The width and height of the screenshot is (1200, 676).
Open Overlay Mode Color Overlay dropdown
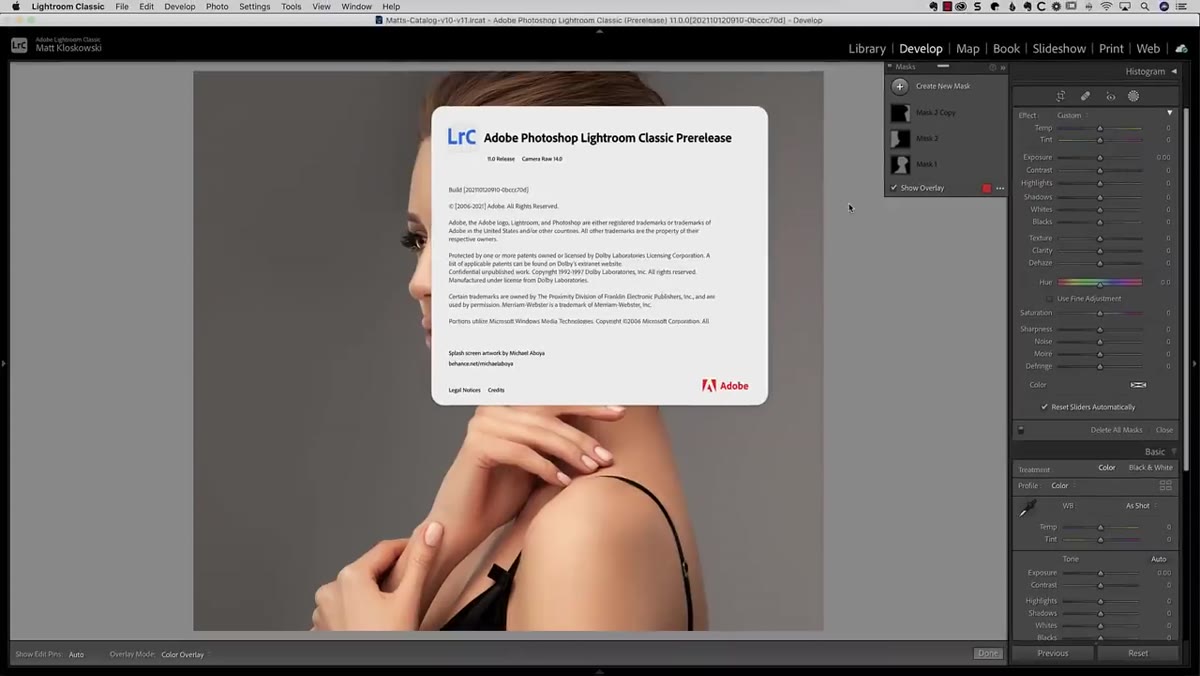click(x=185, y=654)
